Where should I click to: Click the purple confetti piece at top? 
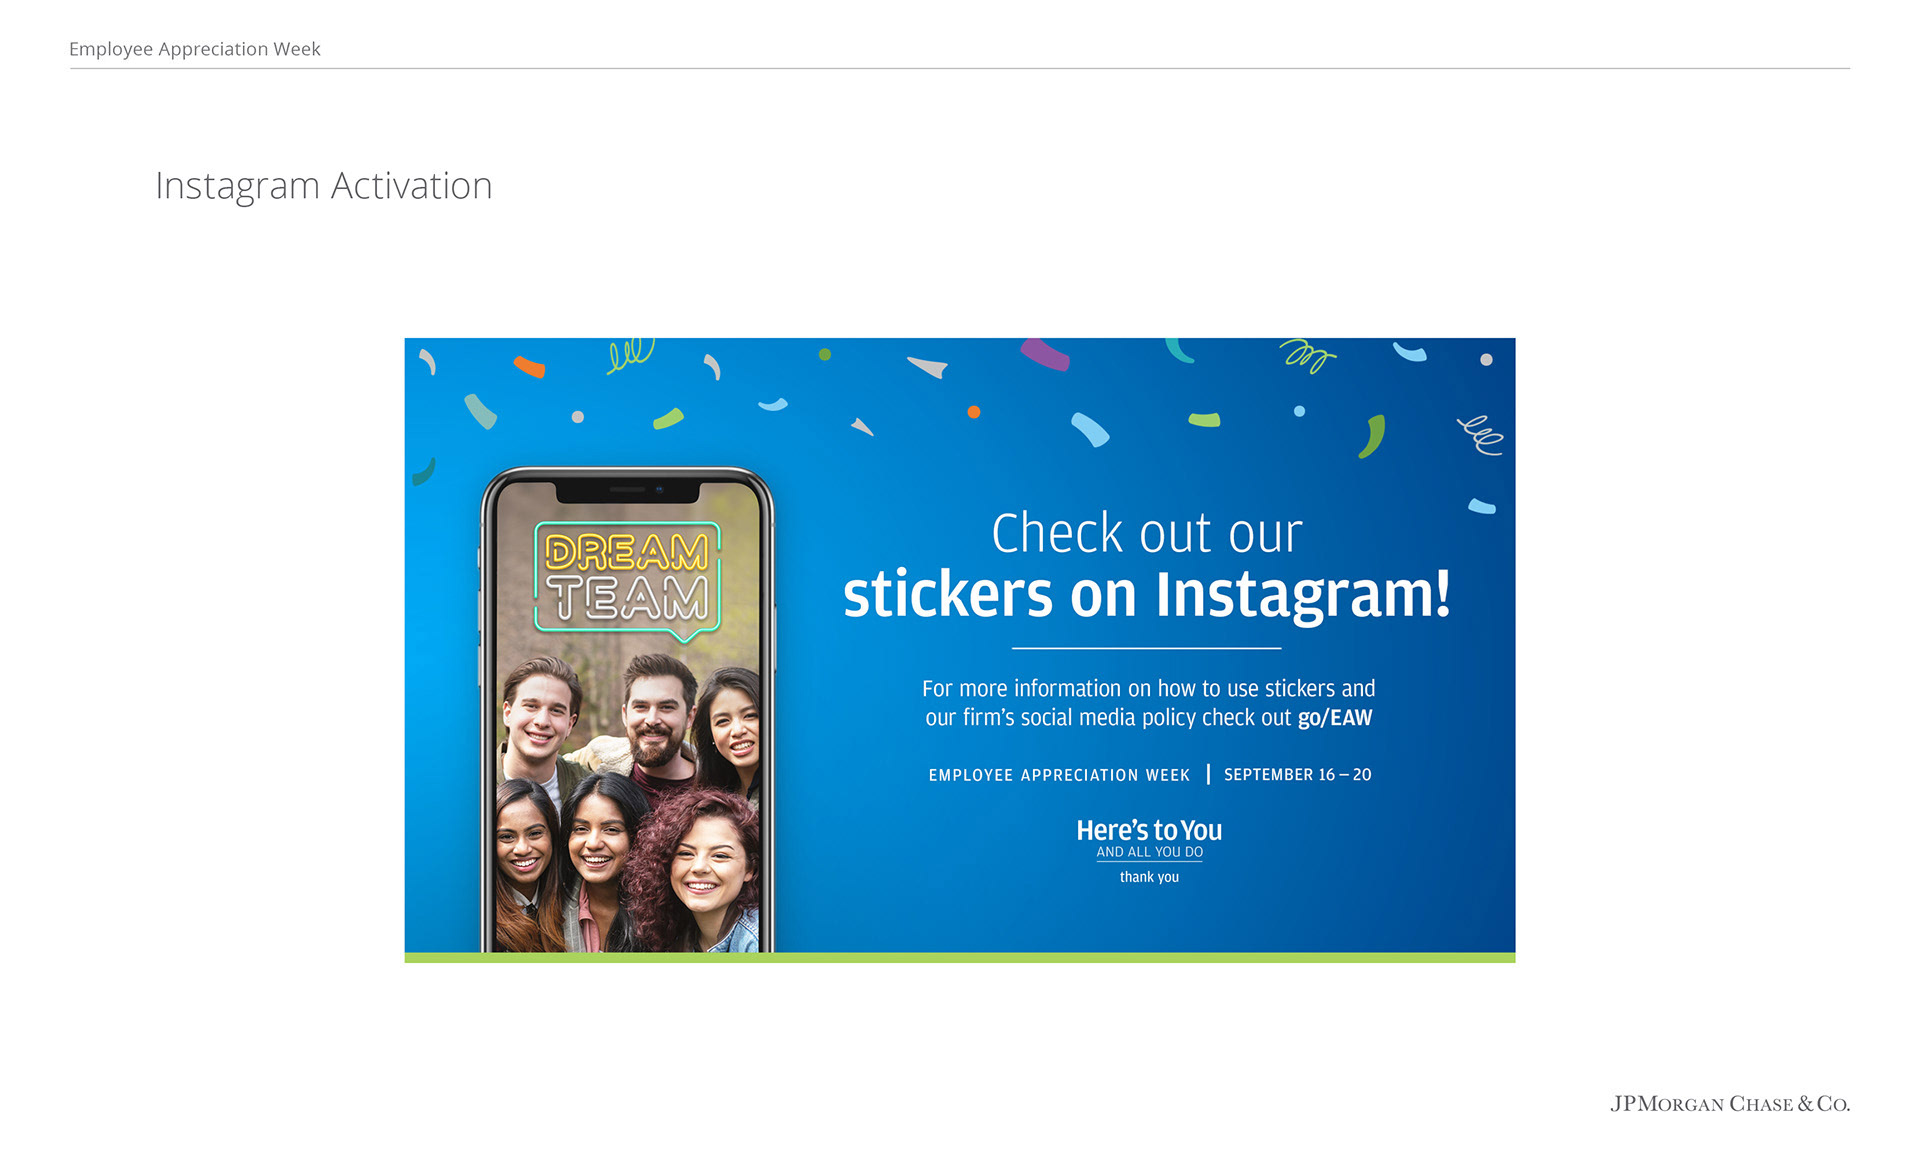[x=1045, y=353]
